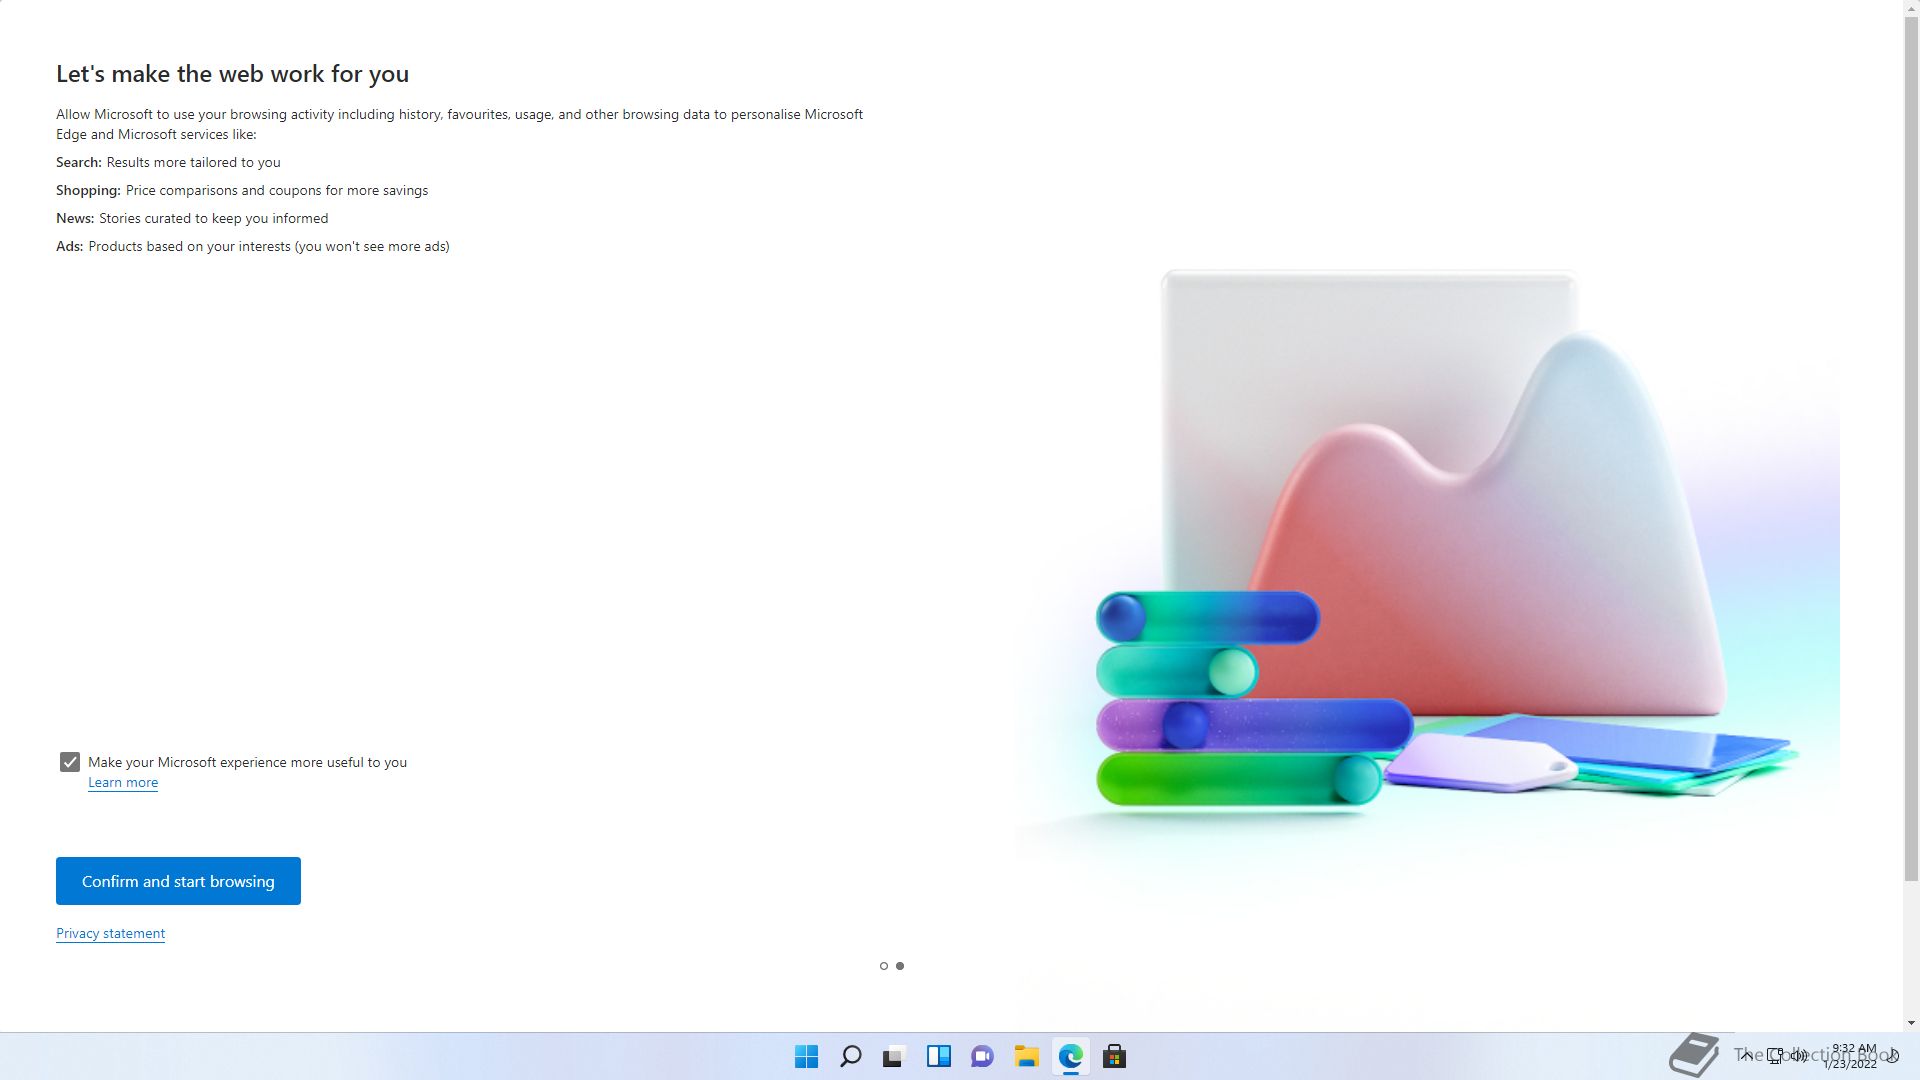
Task: Click Confirm and start browsing
Action: (x=178, y=881)
